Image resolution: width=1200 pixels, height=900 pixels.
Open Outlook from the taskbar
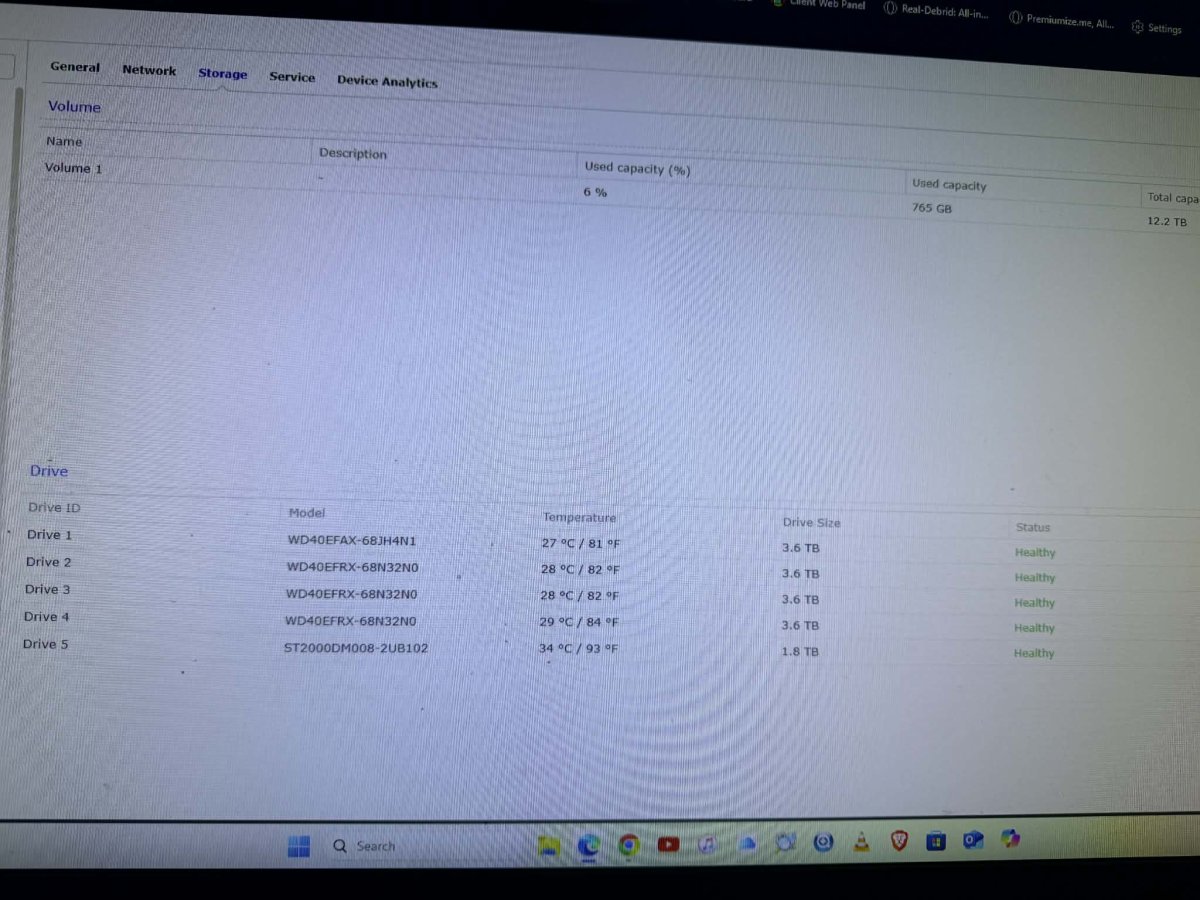click(x=973, y=841)
